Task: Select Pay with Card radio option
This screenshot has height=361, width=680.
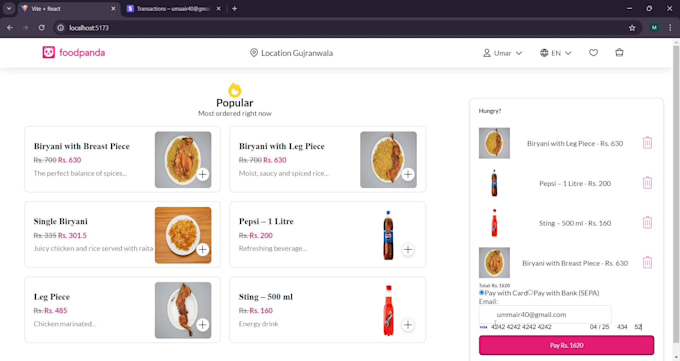Action: [481, 293]
